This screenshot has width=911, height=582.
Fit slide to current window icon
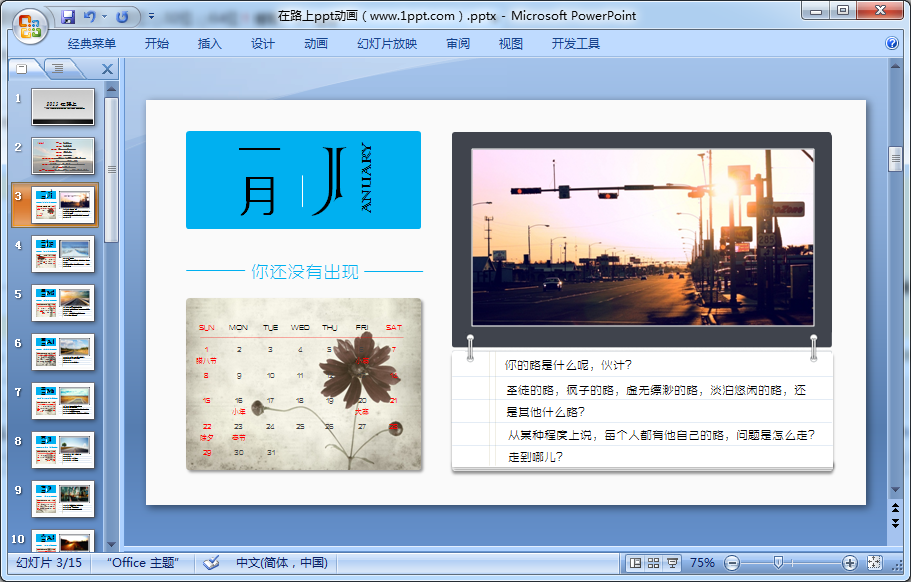click(874, 563)
